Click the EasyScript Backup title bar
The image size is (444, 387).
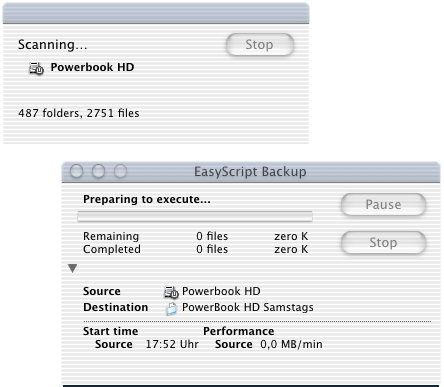pyautogui.click(x=251, y=172)
